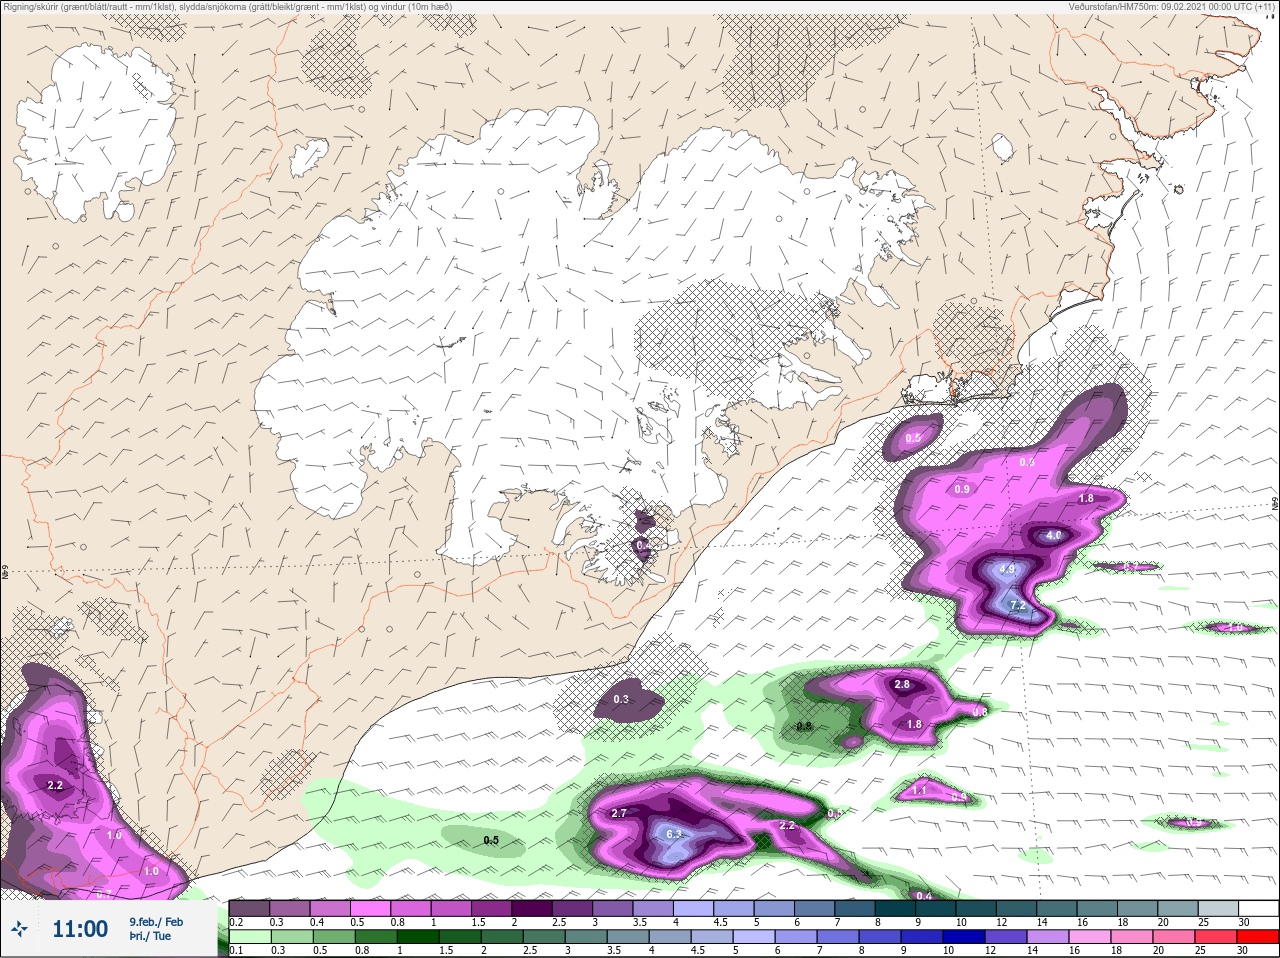Click the 0.8 value in the dark green area
The width and height of the screenshot is (1280, 958).
point(804,726)
